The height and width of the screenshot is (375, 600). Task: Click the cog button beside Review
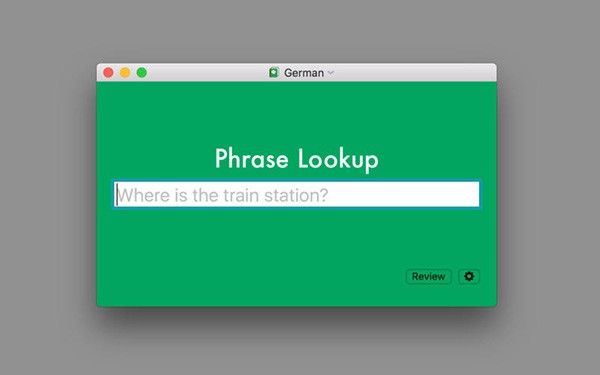[x=469, y=276]
